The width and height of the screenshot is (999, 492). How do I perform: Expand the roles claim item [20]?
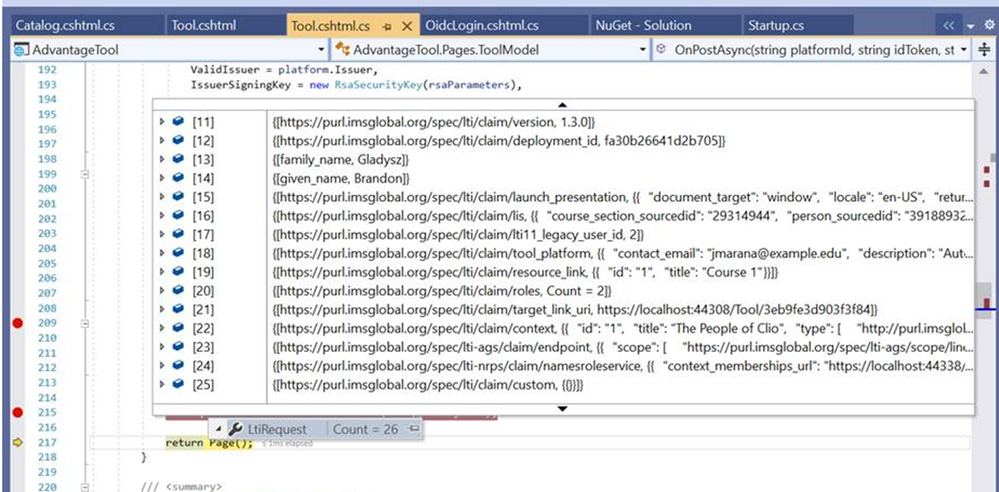163,292
